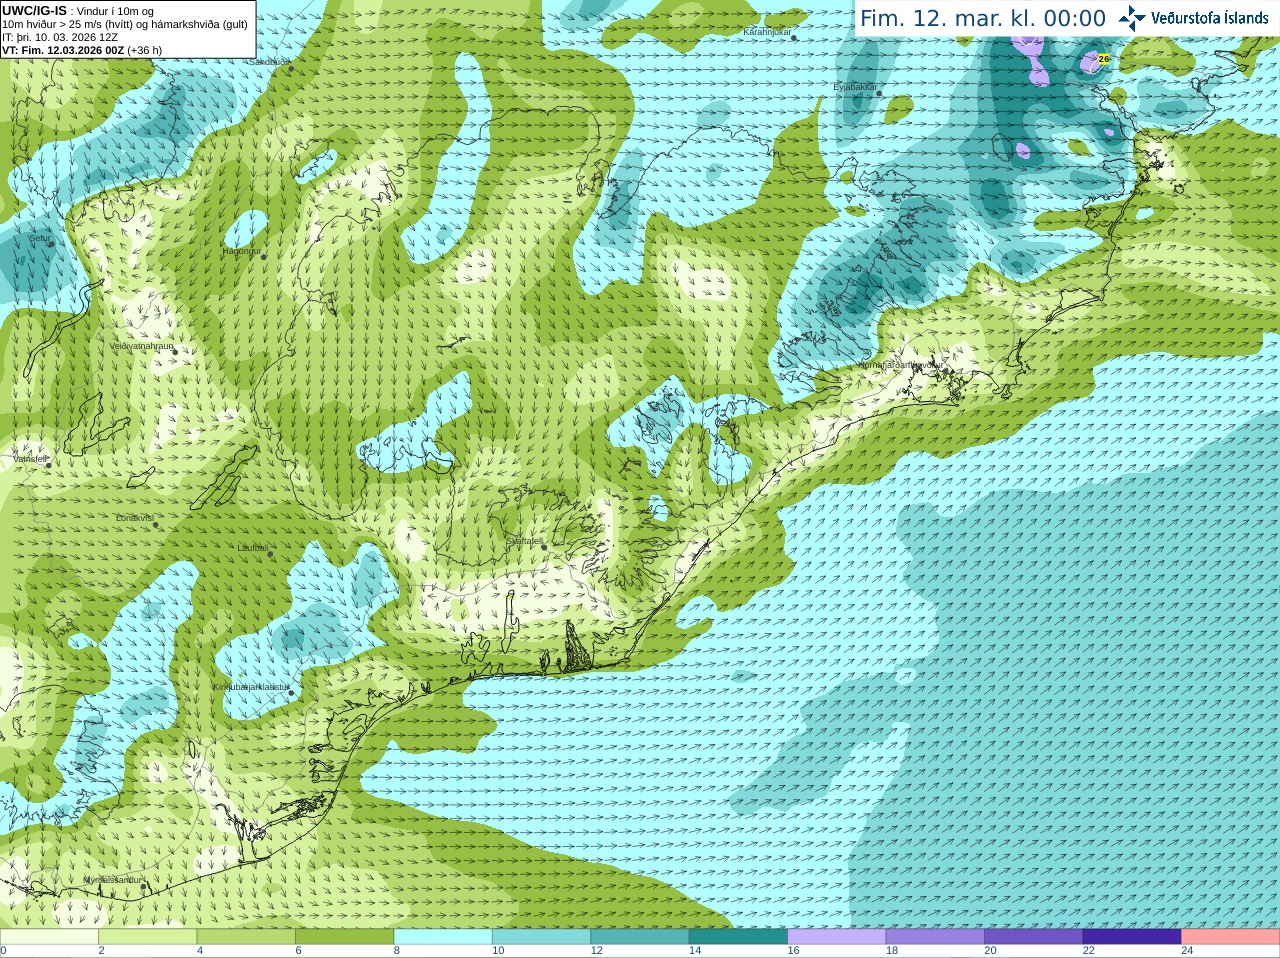The image size is (1280, 958).
Task: Select the 0–2 m/s legend swatch
Action: pyautogui.click(x=49, y=937)
